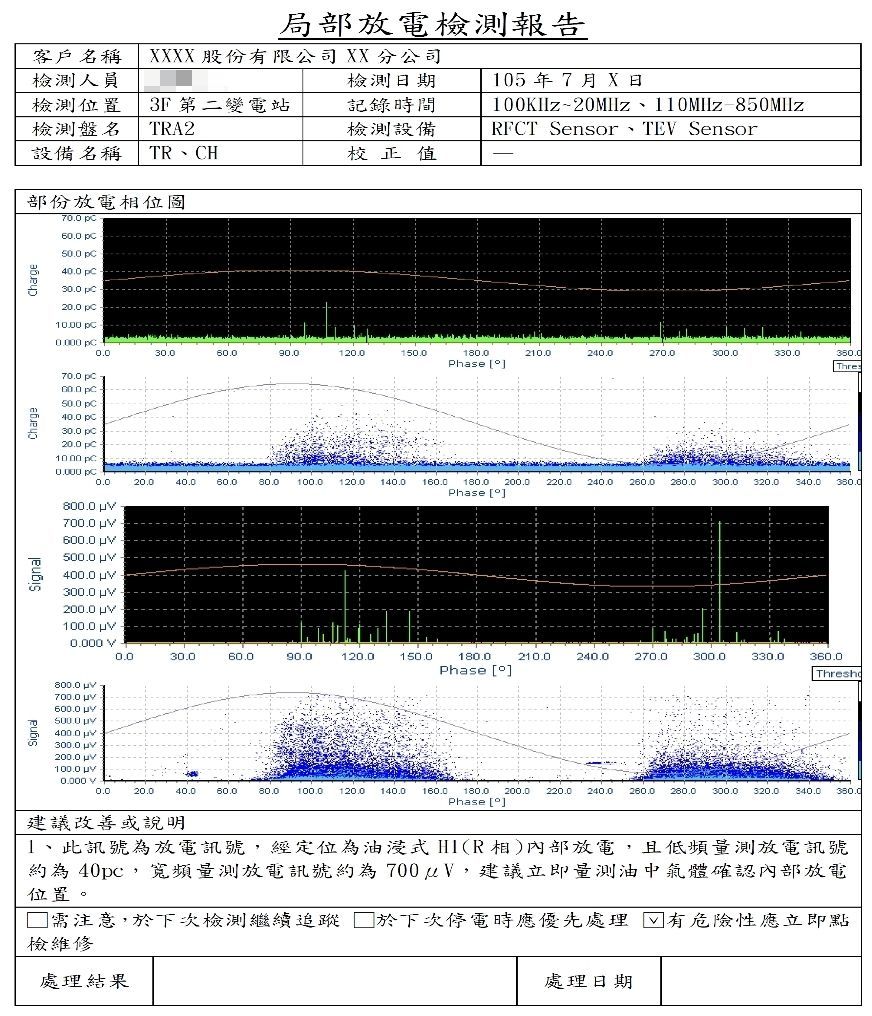Click the 處理結果 label
The height and width of the screenshot is (1016, 872).
(x=84, y=981)
